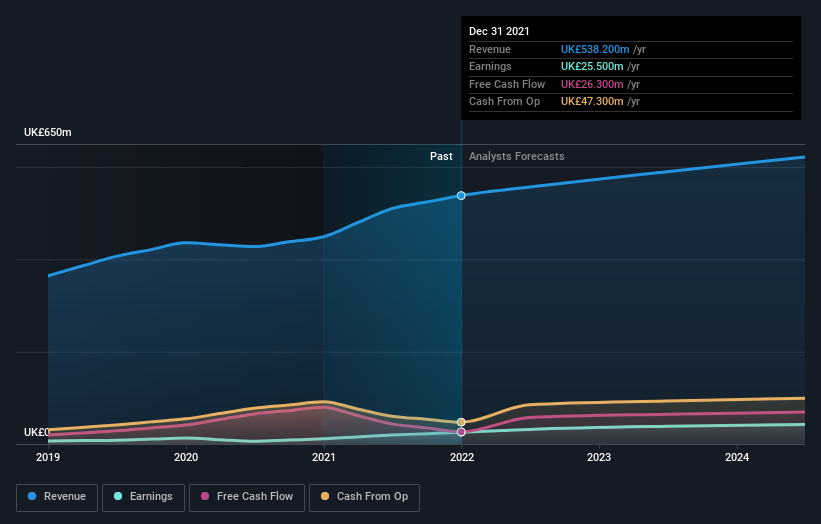821x524 pixels.
Task: Click the Analysts Forecasts label
Action: point(516,156)
